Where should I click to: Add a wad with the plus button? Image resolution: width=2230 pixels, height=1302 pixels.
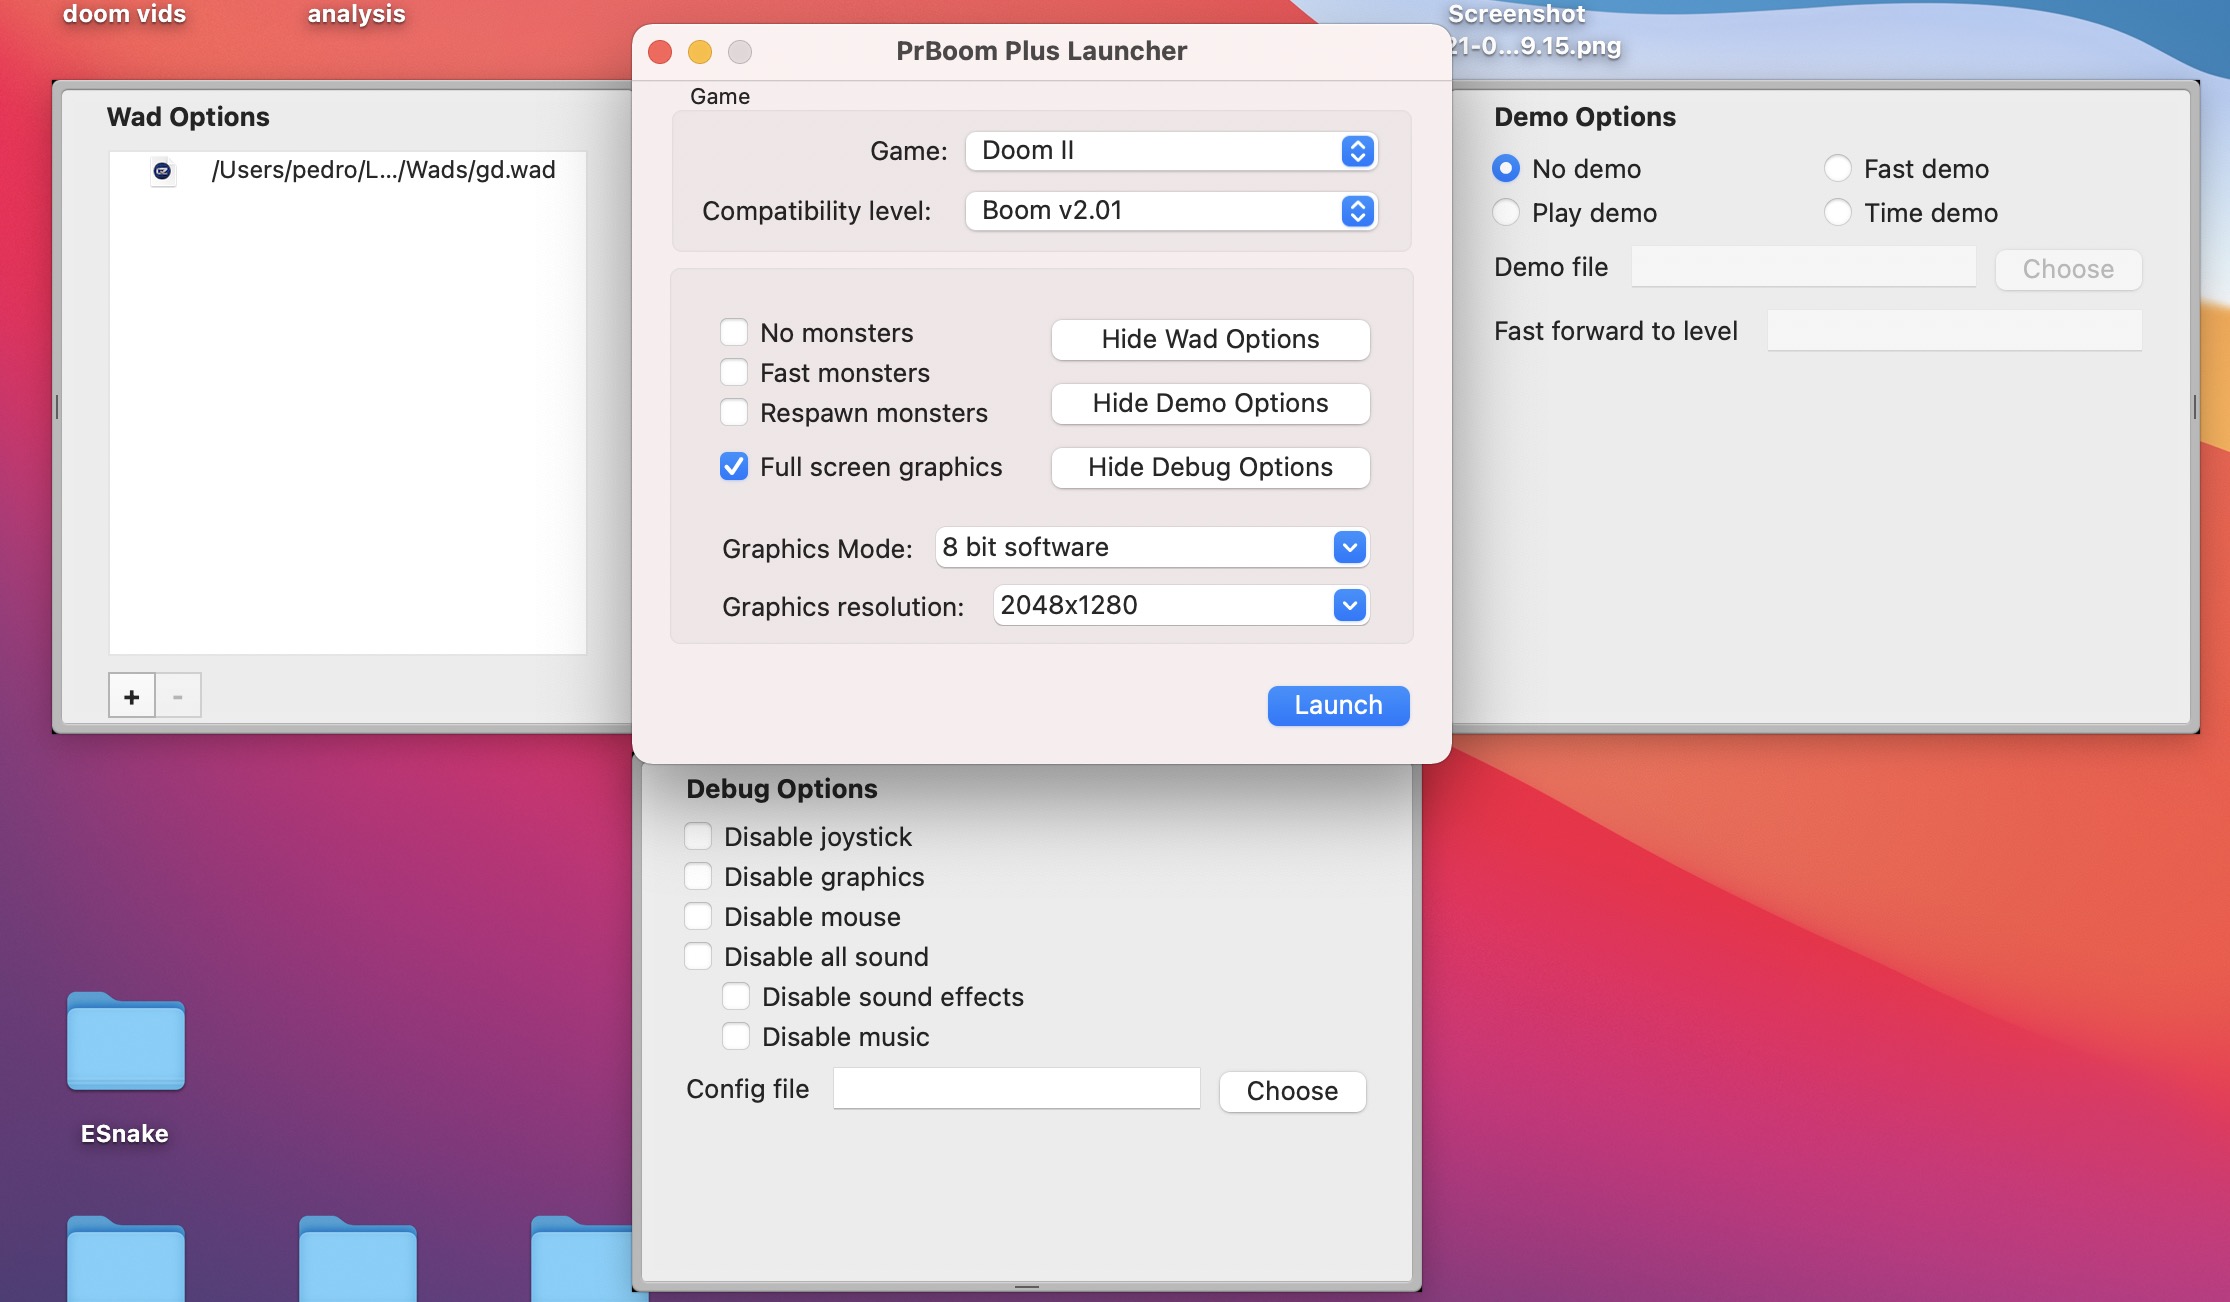(132, 696)
